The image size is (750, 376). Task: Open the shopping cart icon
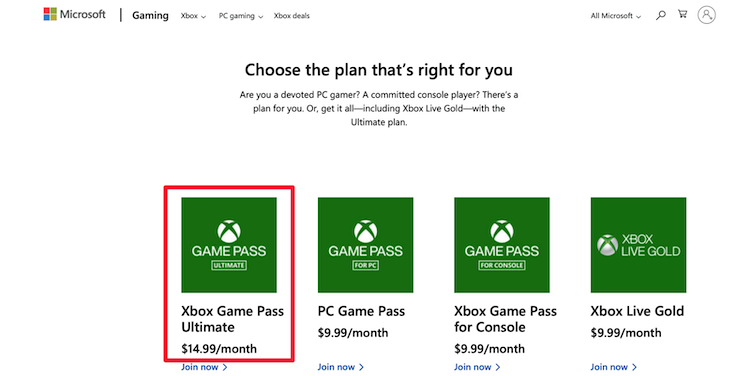tap(683, 14)
